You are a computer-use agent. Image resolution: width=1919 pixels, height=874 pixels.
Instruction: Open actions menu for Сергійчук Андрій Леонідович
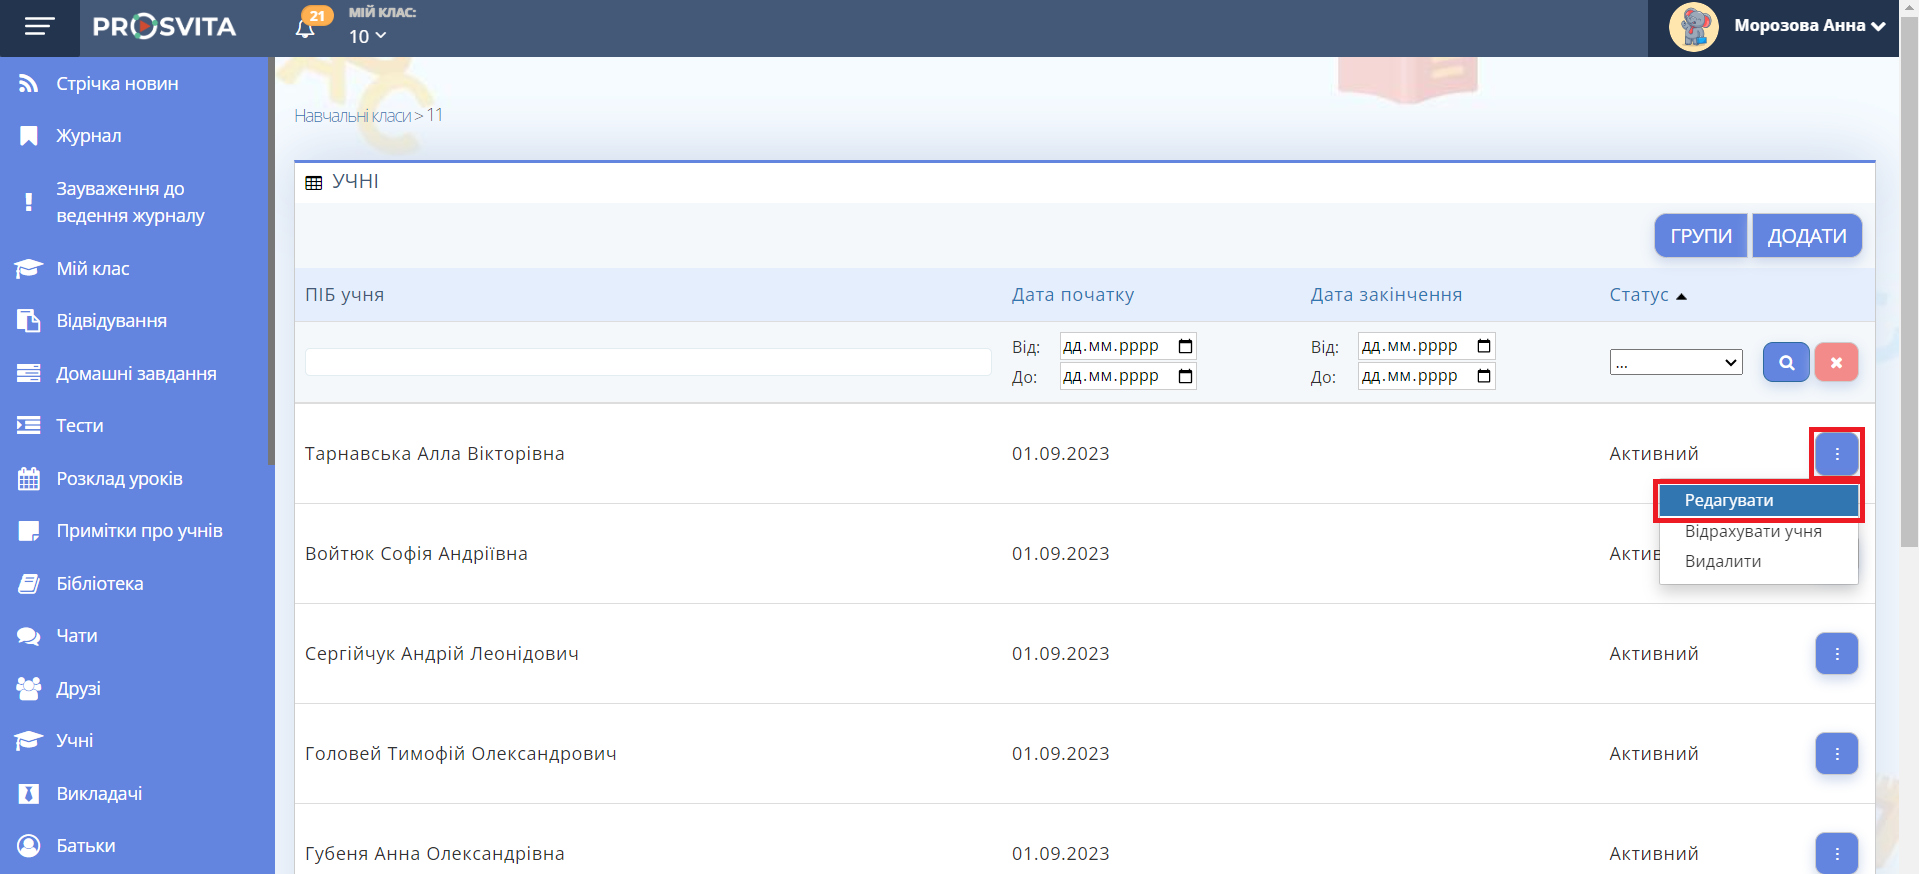point(1836,654)
